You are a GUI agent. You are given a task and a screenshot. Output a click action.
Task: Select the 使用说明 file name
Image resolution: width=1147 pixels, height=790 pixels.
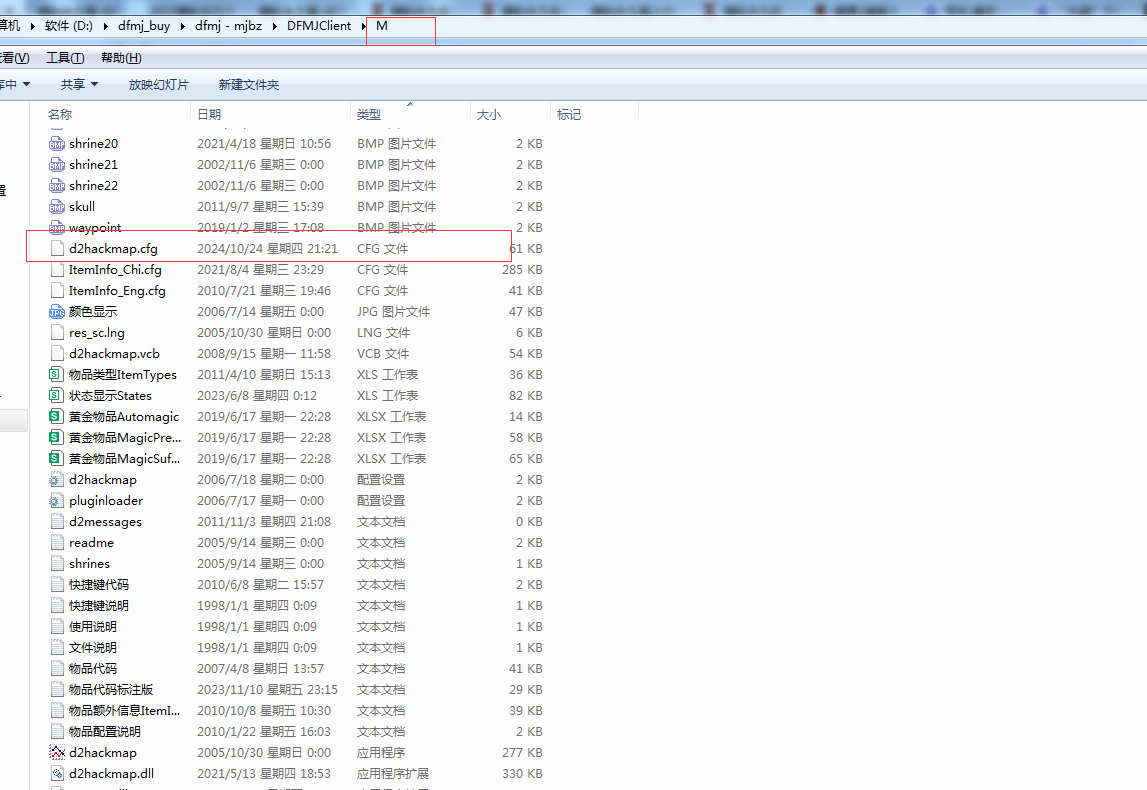click(93, 627)
